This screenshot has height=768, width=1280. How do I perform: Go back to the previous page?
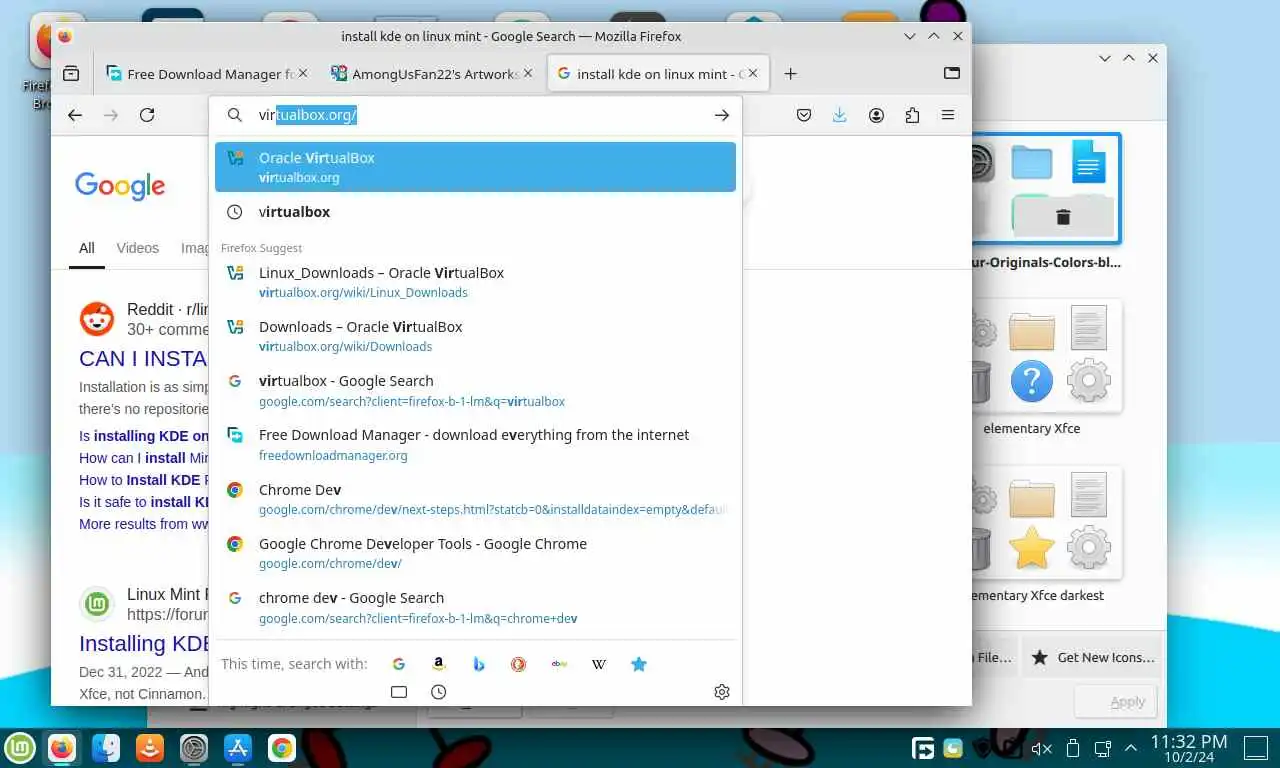click(75, 115)
